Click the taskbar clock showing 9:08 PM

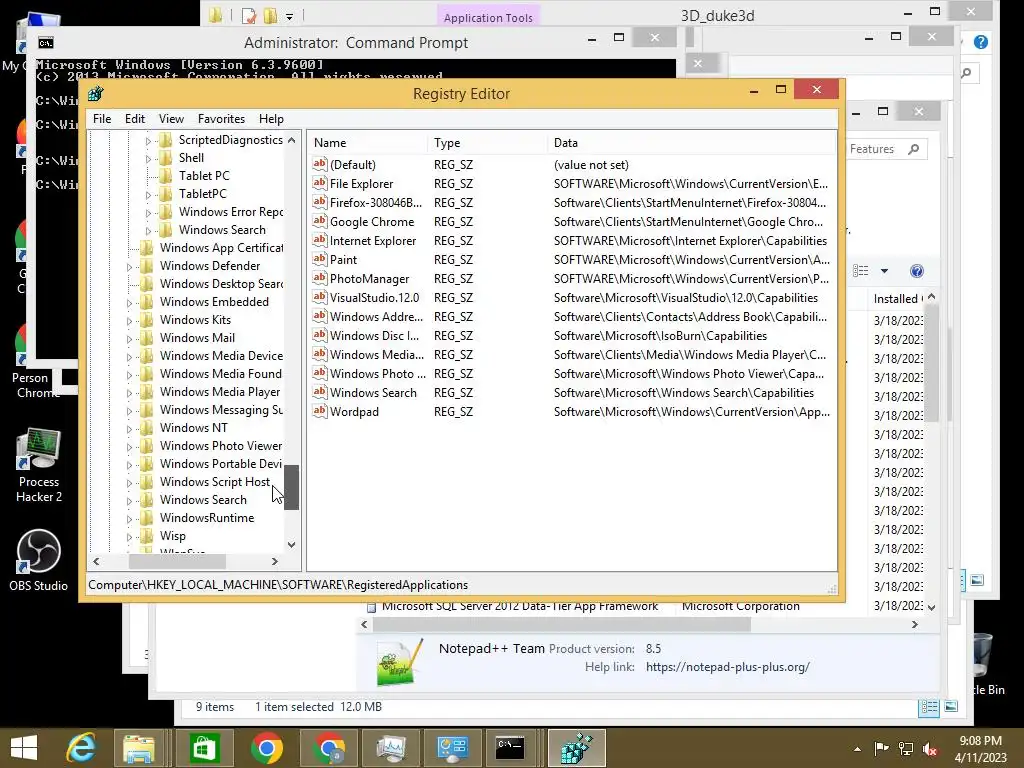980,749
